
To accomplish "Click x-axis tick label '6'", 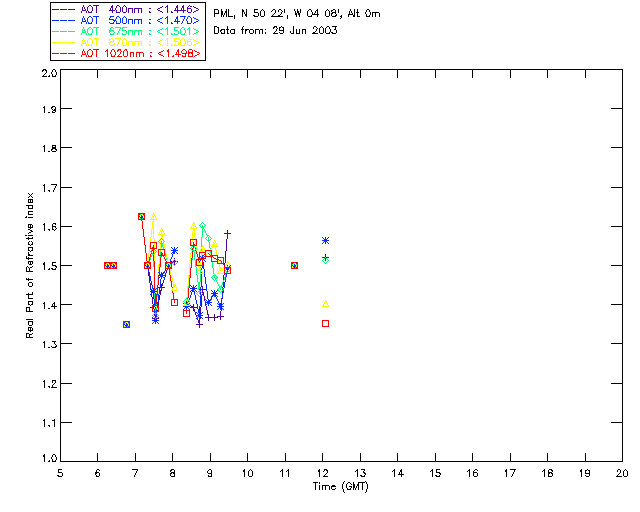I will click(98, 473).
